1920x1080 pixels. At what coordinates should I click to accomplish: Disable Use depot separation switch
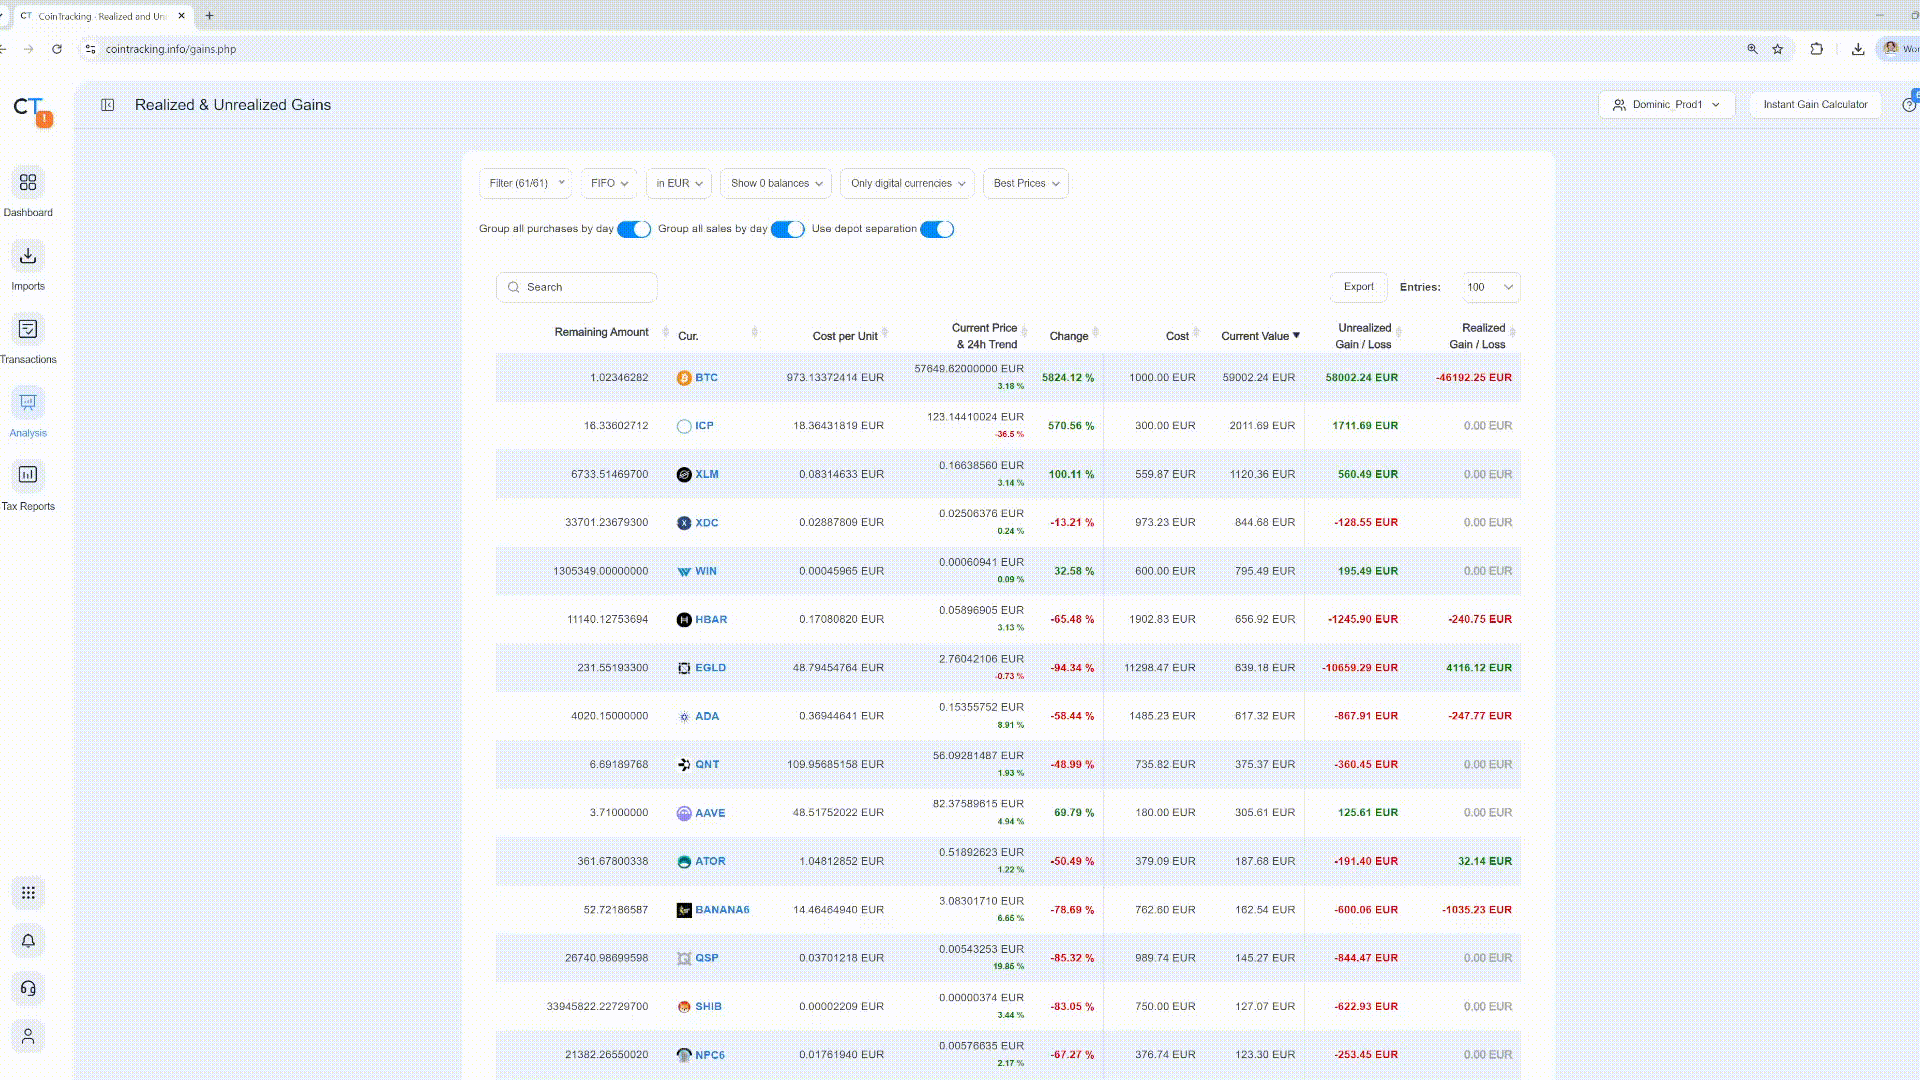[x=937, y=229]
